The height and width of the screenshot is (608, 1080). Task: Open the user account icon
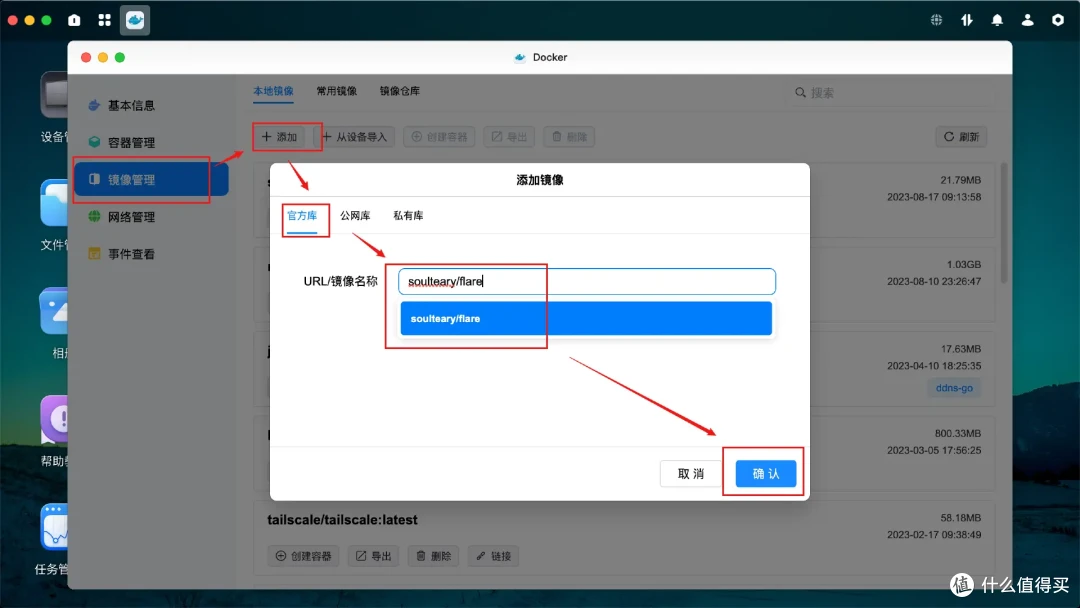coord(1028,20)
